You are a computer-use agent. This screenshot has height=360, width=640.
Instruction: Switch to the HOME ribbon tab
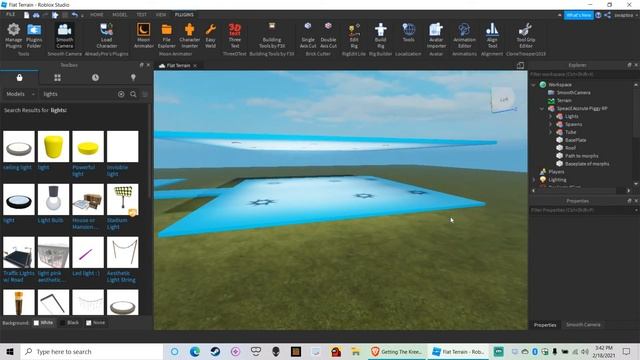(96, 15)
